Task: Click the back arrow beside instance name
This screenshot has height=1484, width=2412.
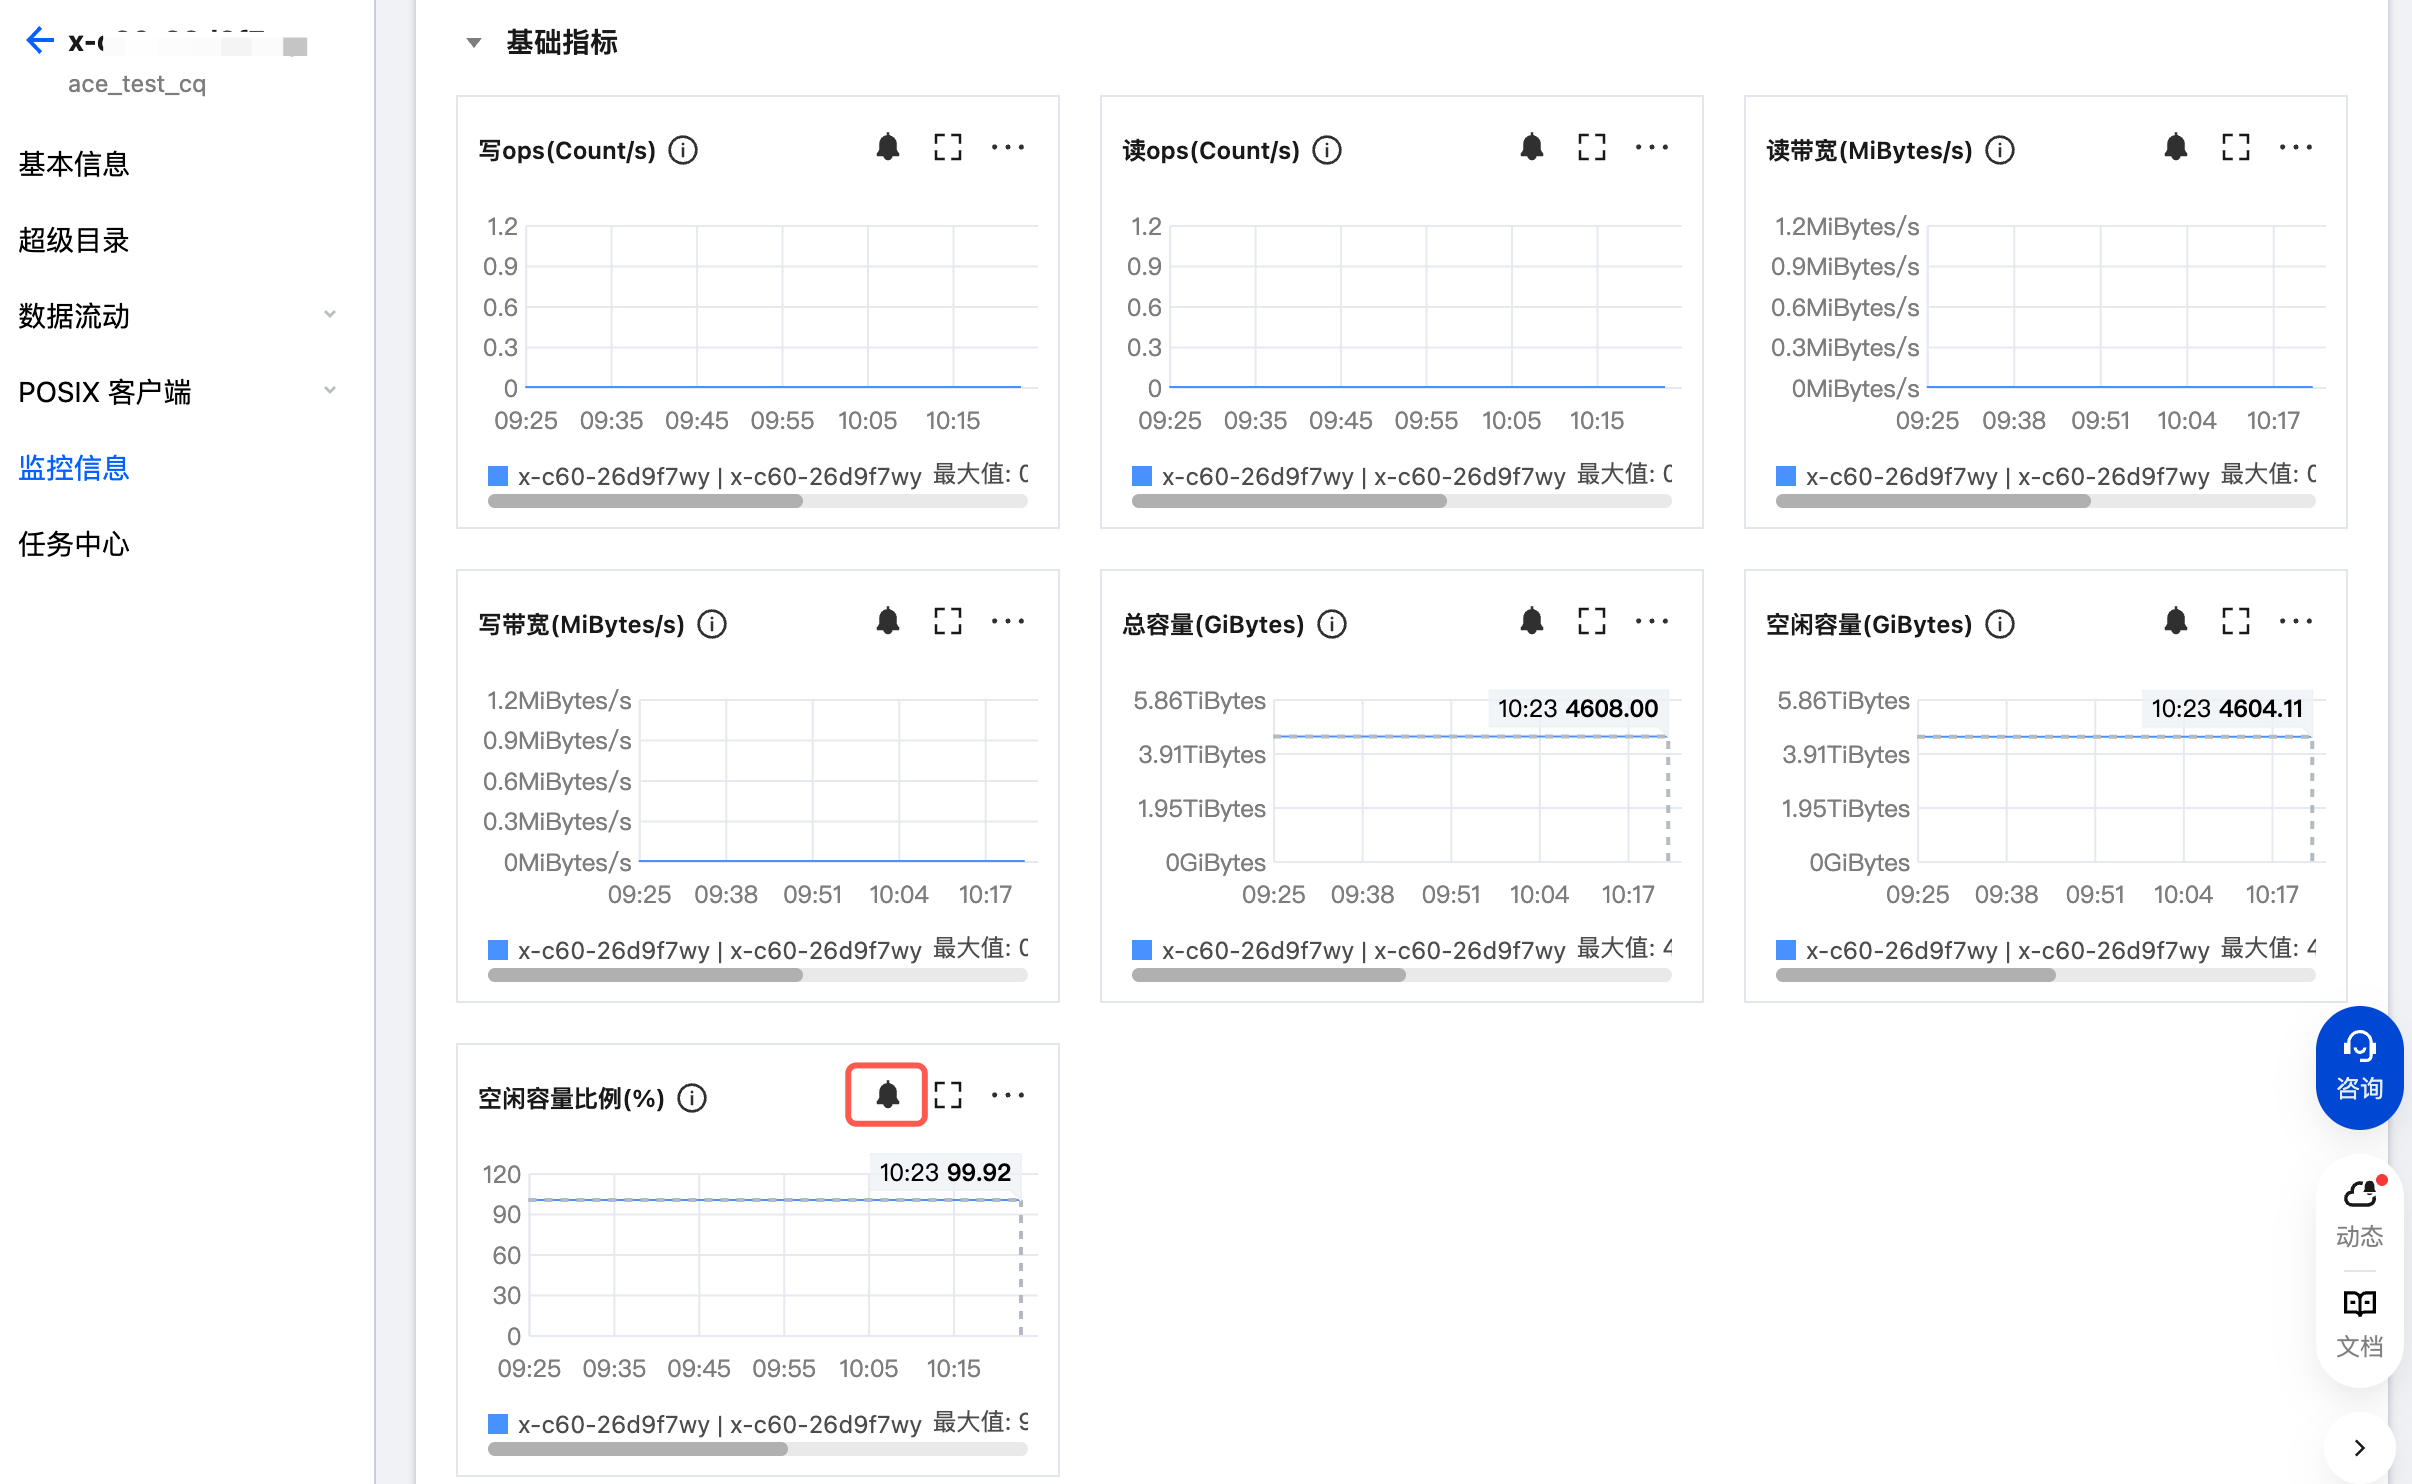Action: click(39, 40)
